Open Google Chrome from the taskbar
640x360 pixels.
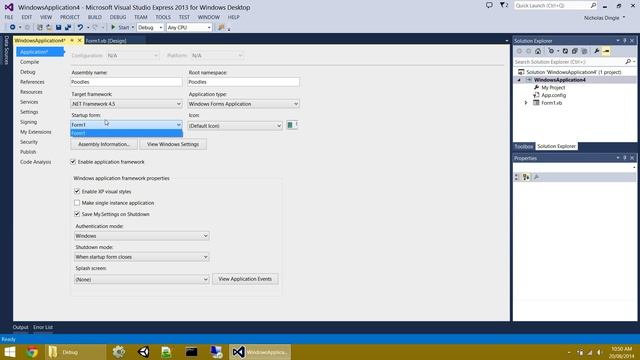click(x=32, y=352)
